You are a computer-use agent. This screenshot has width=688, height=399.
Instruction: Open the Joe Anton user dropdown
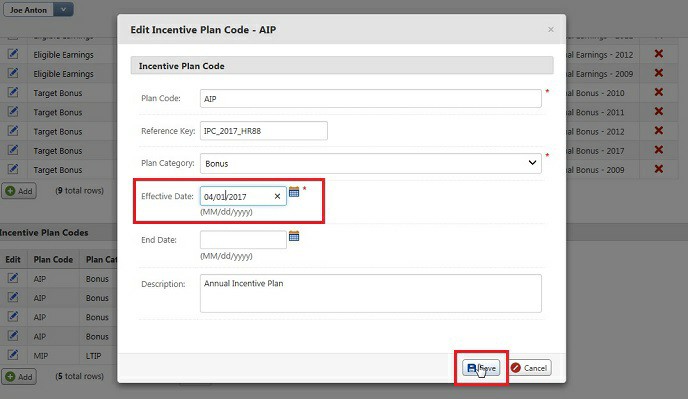64,10
